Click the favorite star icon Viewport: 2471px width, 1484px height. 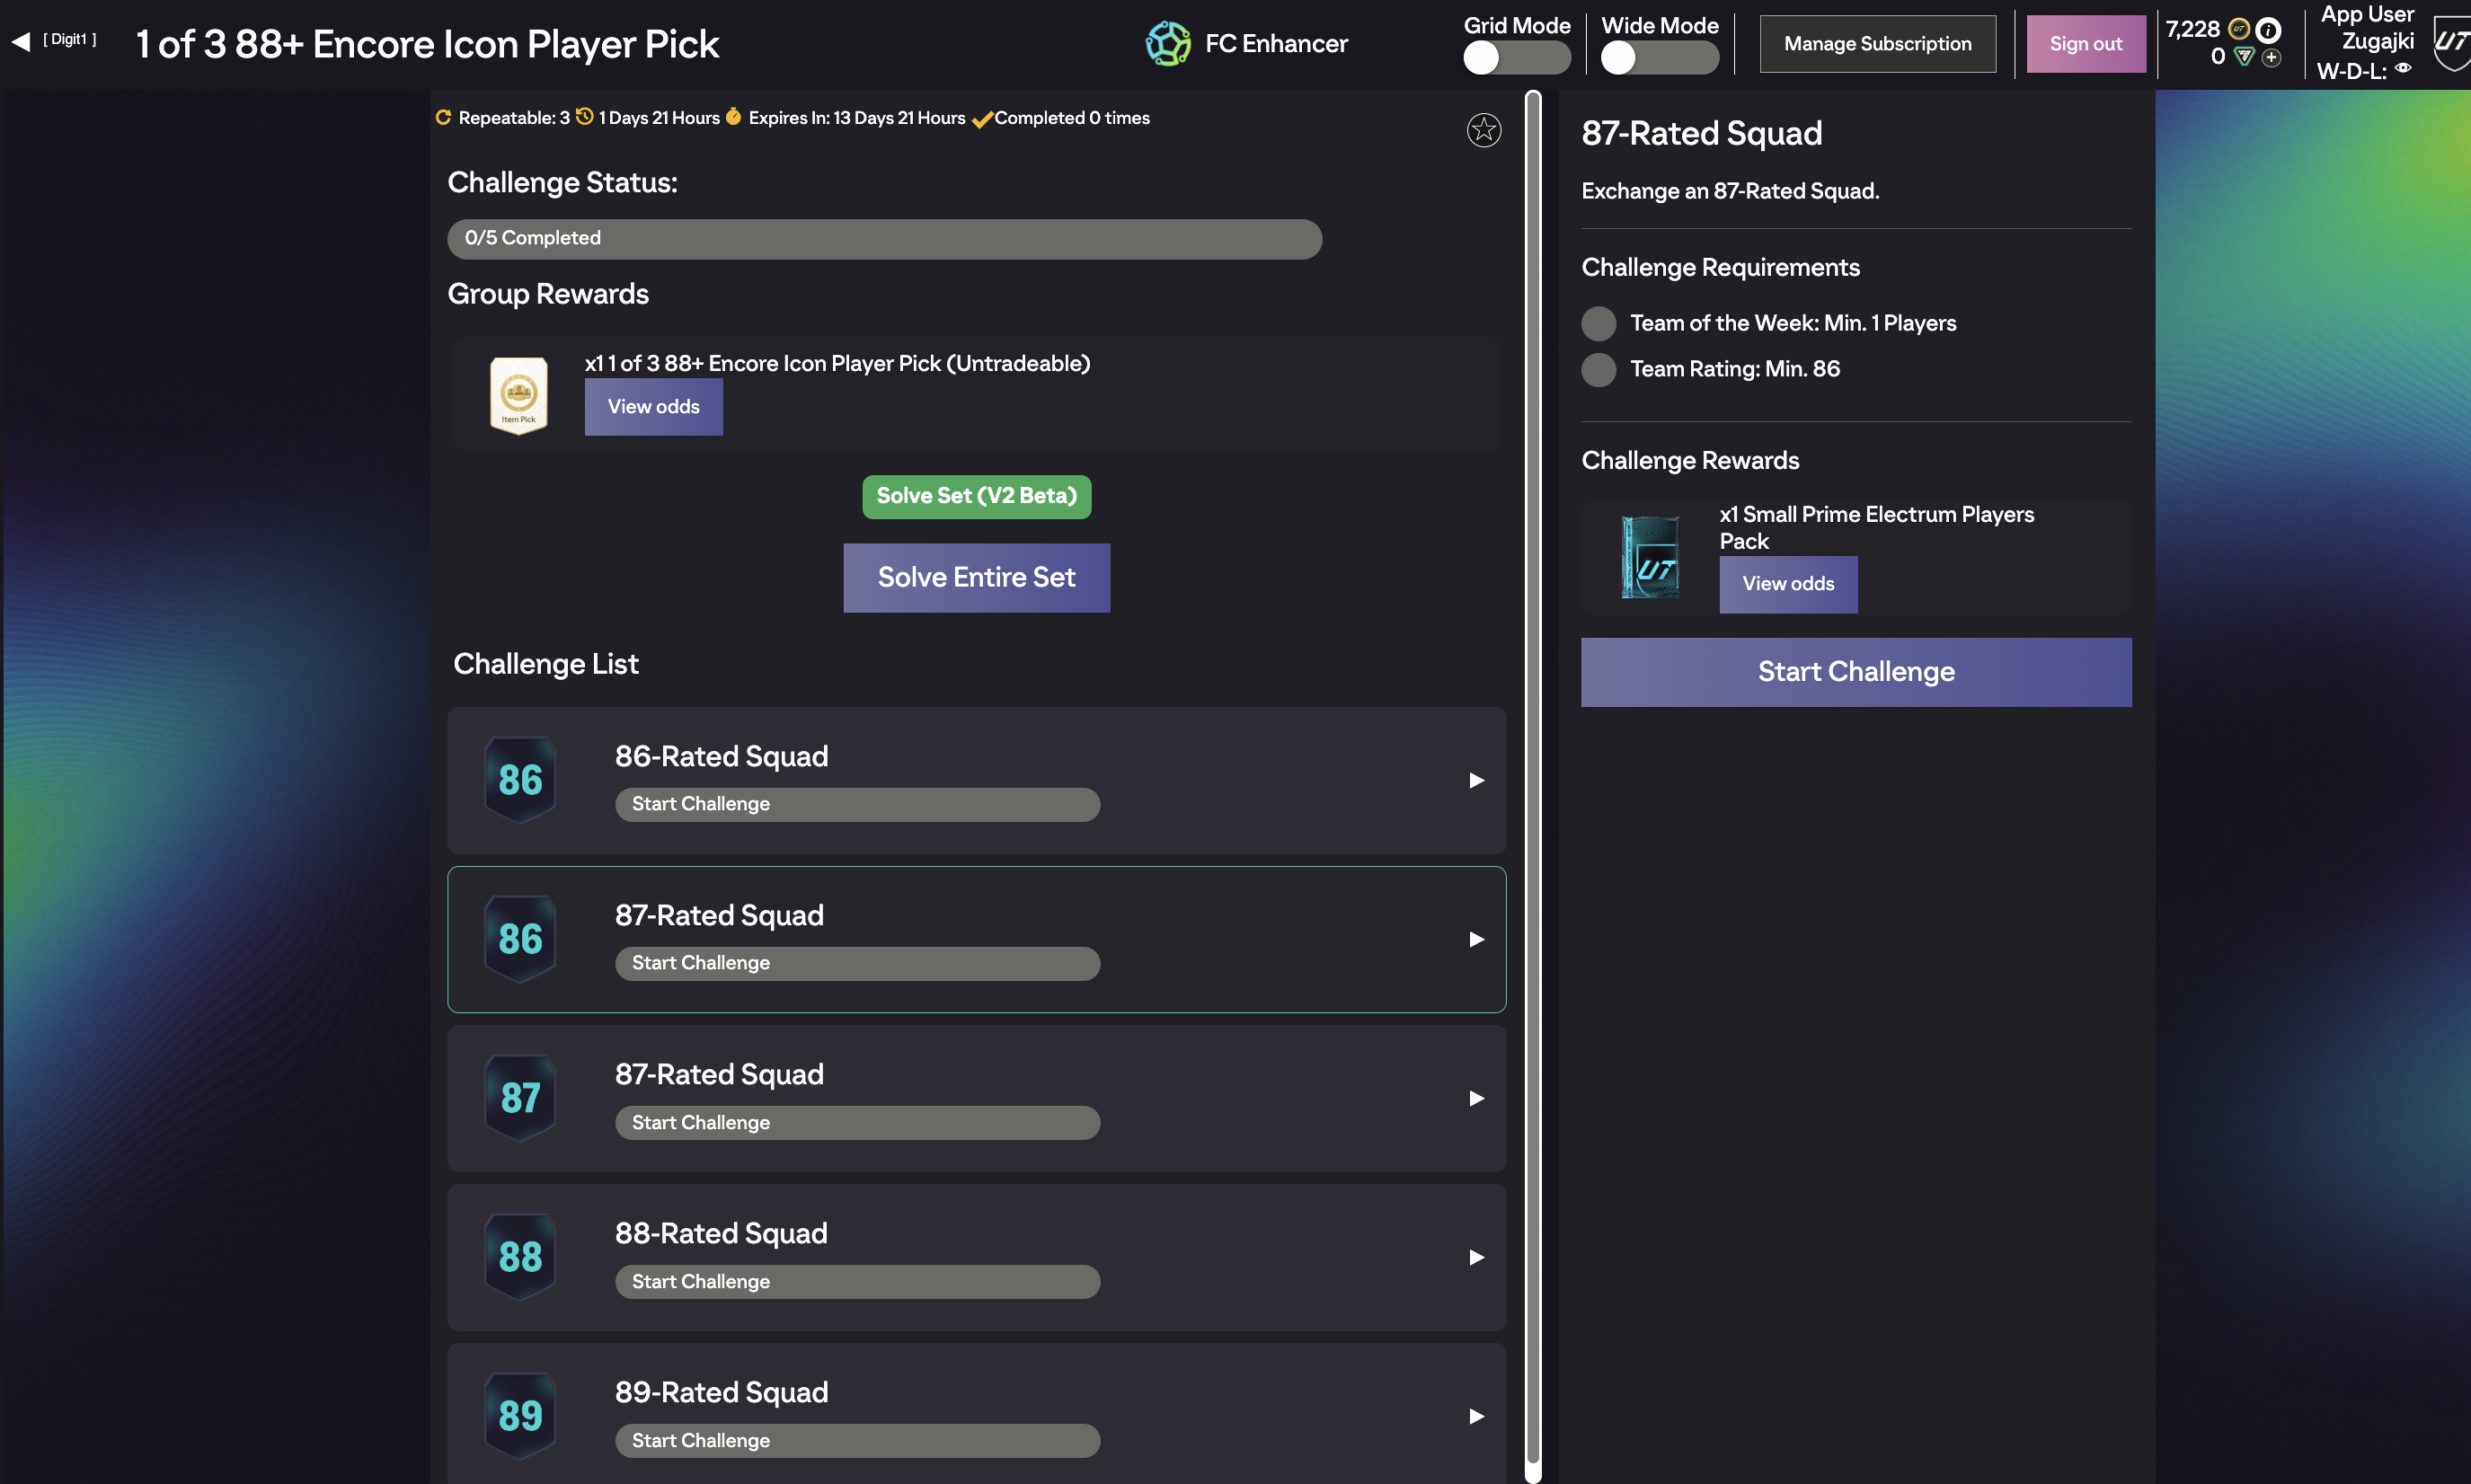1483,130
